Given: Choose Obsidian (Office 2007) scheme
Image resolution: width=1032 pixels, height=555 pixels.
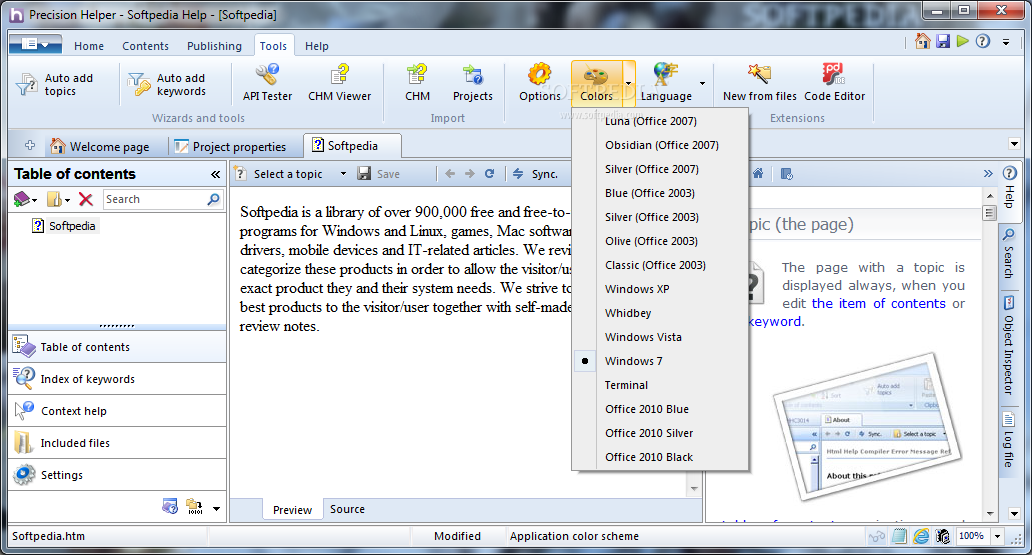Looking at the screenshot, I should 662,145.
